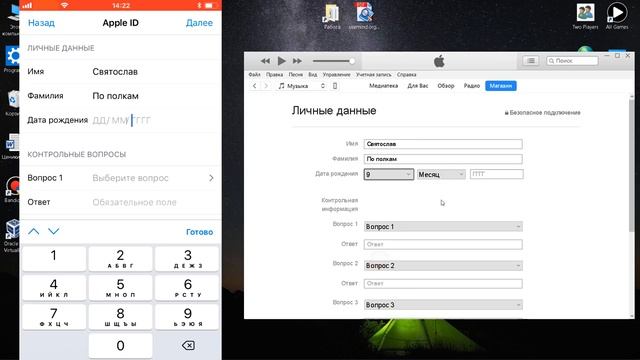This screenshot has width=640, height=360.
Task: Skip forward with the iTunes fast-forward button
Action: [x=298, y=61]
